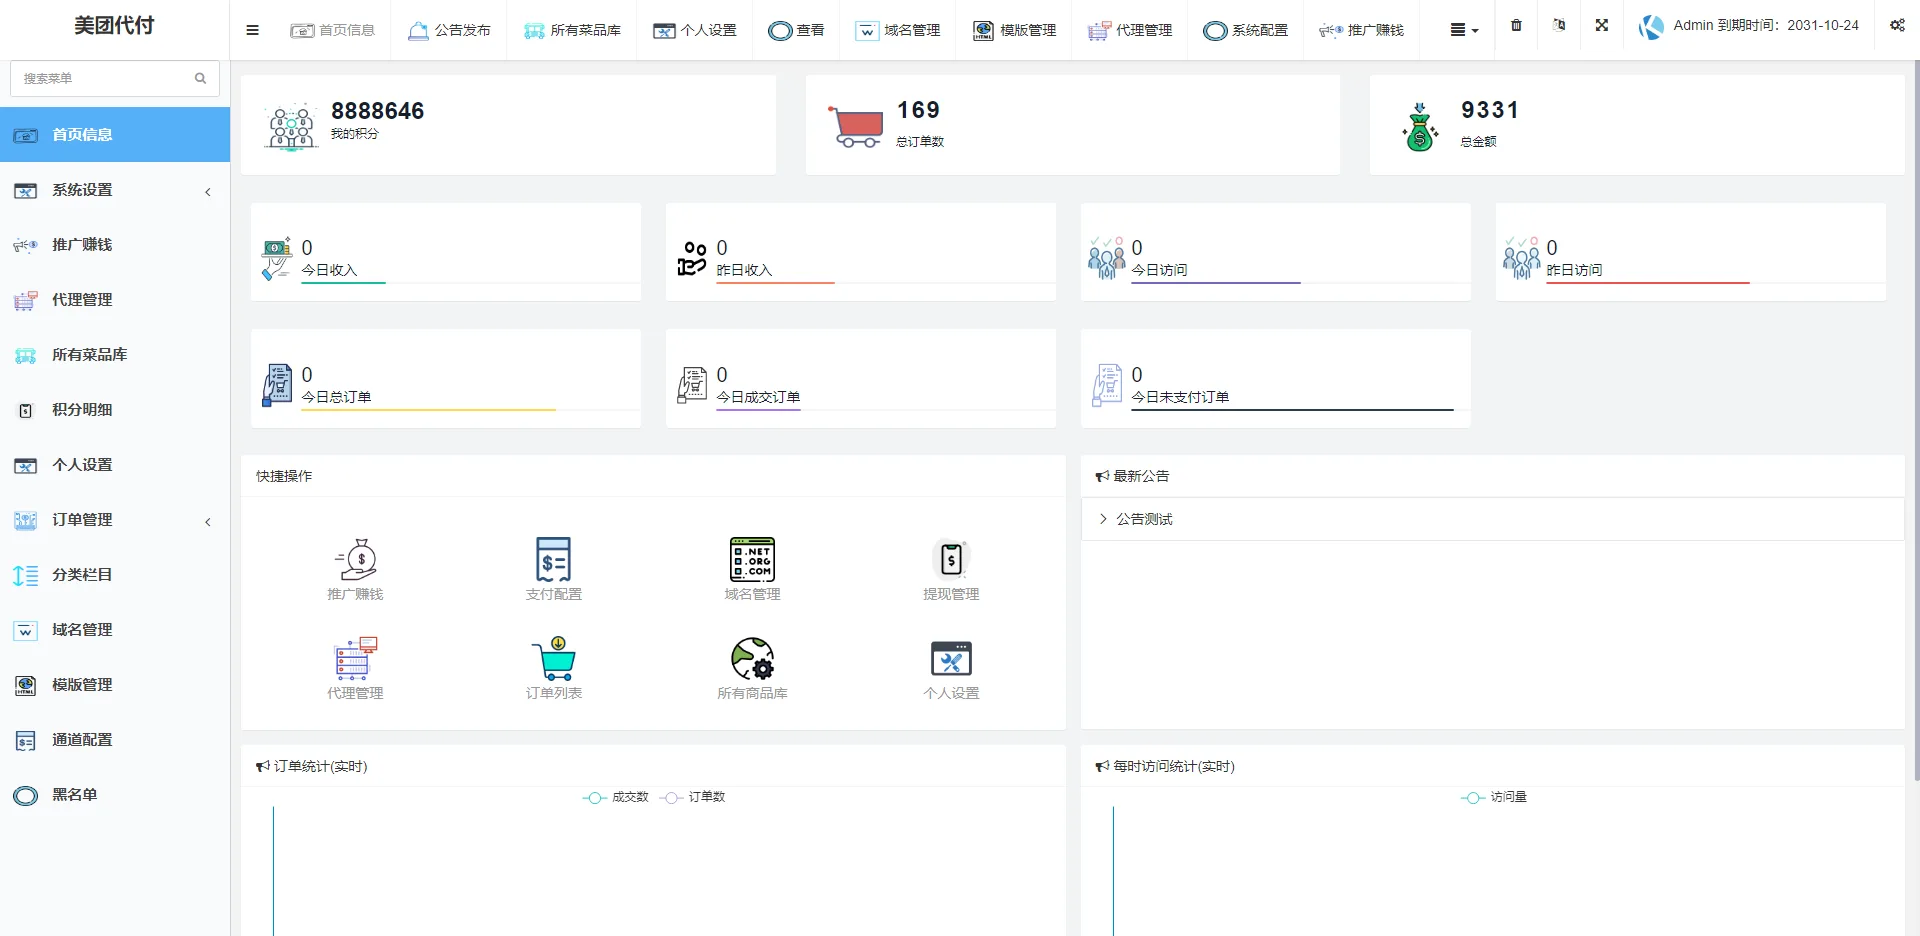Click the 搜索菜单 search input field
This screenshot has height=936, width=1920.
(105, 78)
